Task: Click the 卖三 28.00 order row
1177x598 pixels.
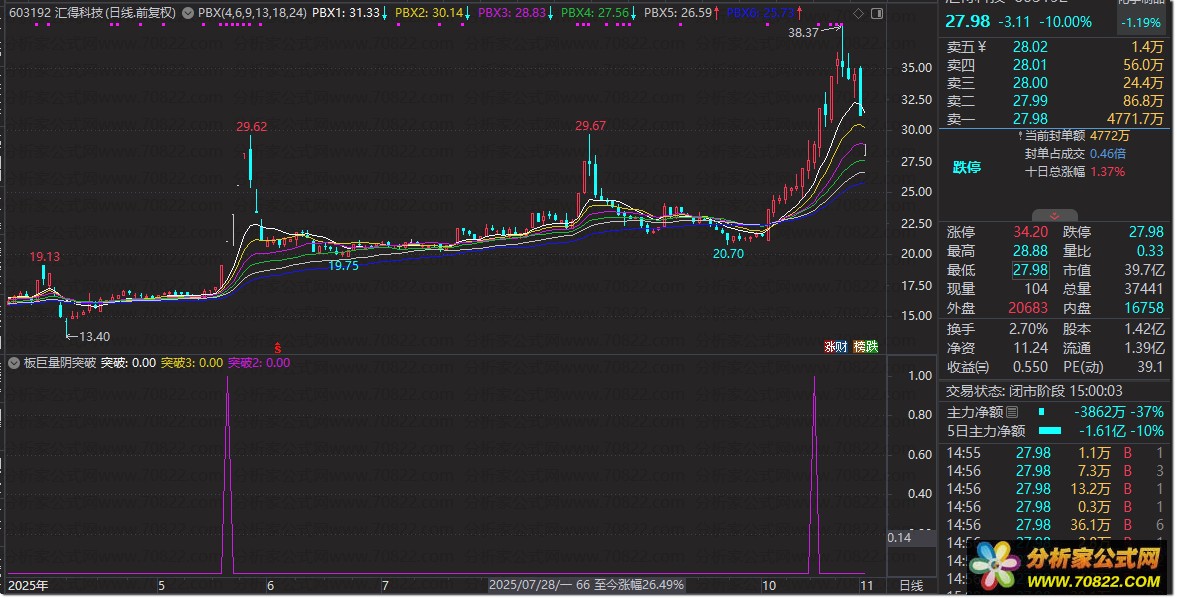Action: [x=1055, y=83]
